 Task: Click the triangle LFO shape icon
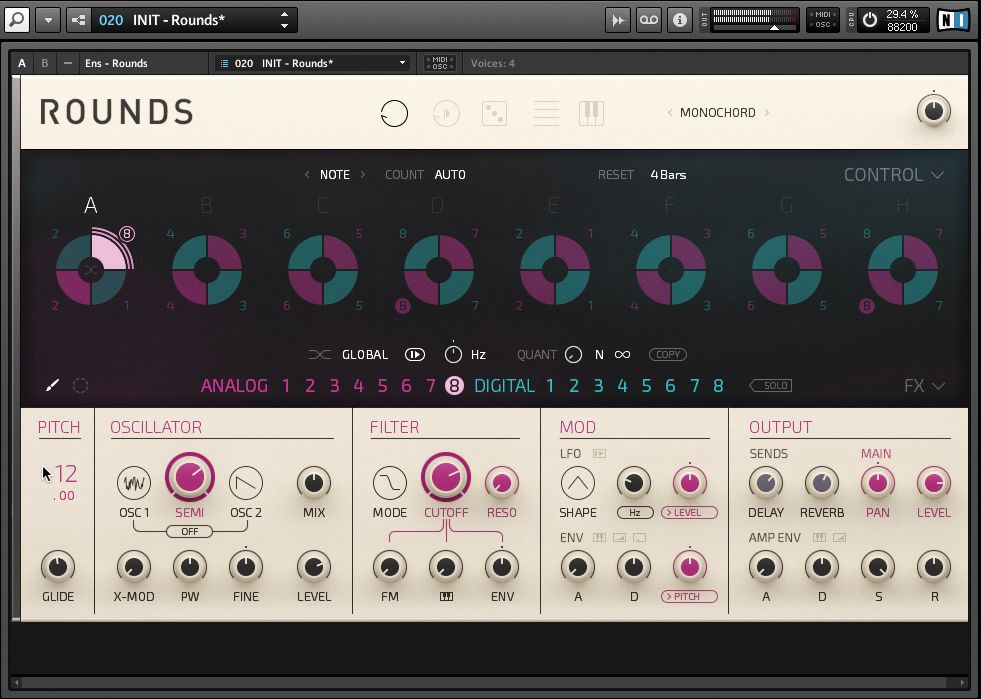coord(577,483)
